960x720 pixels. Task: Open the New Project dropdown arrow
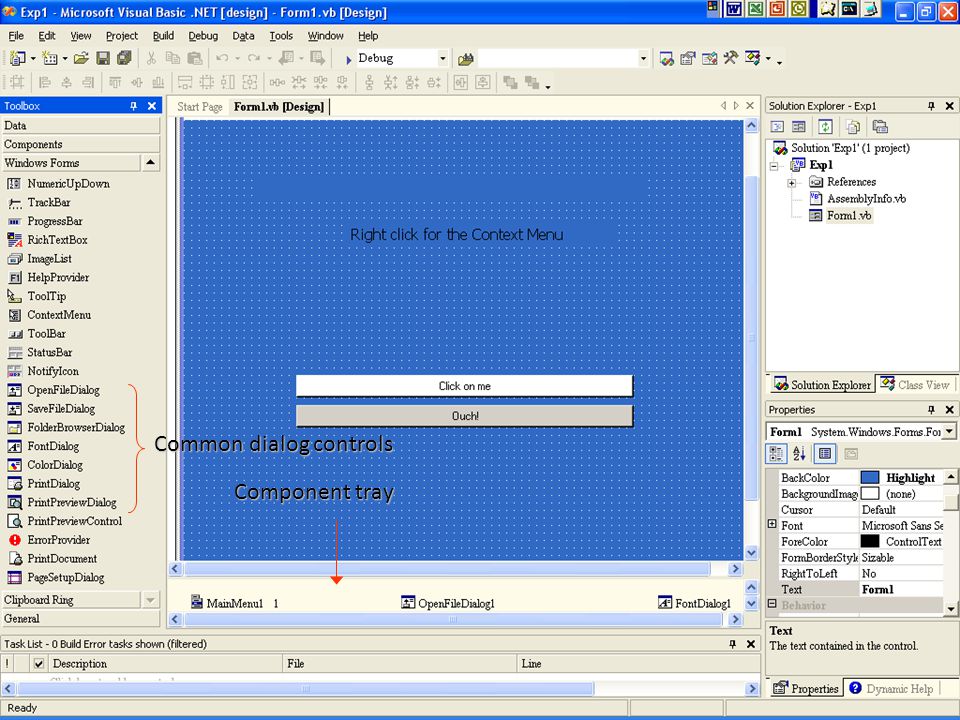coord(33,59)
